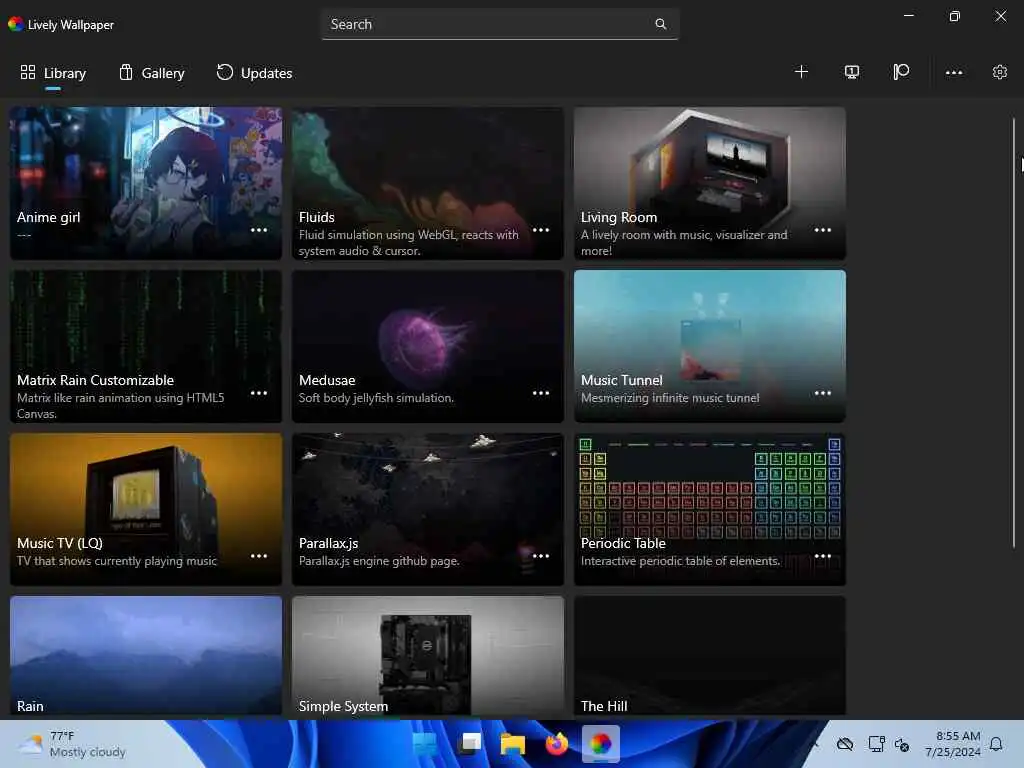1024x768 pixels.
Task: Open File Explorer from the taskbar
Action: tap(513, 744)
